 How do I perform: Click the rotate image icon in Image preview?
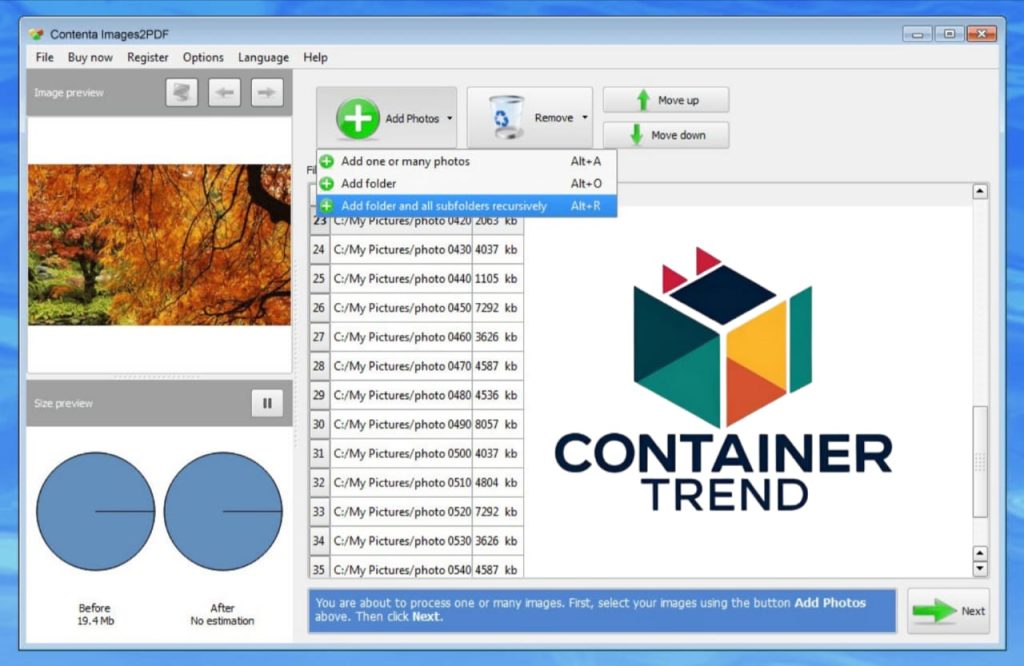182,92
